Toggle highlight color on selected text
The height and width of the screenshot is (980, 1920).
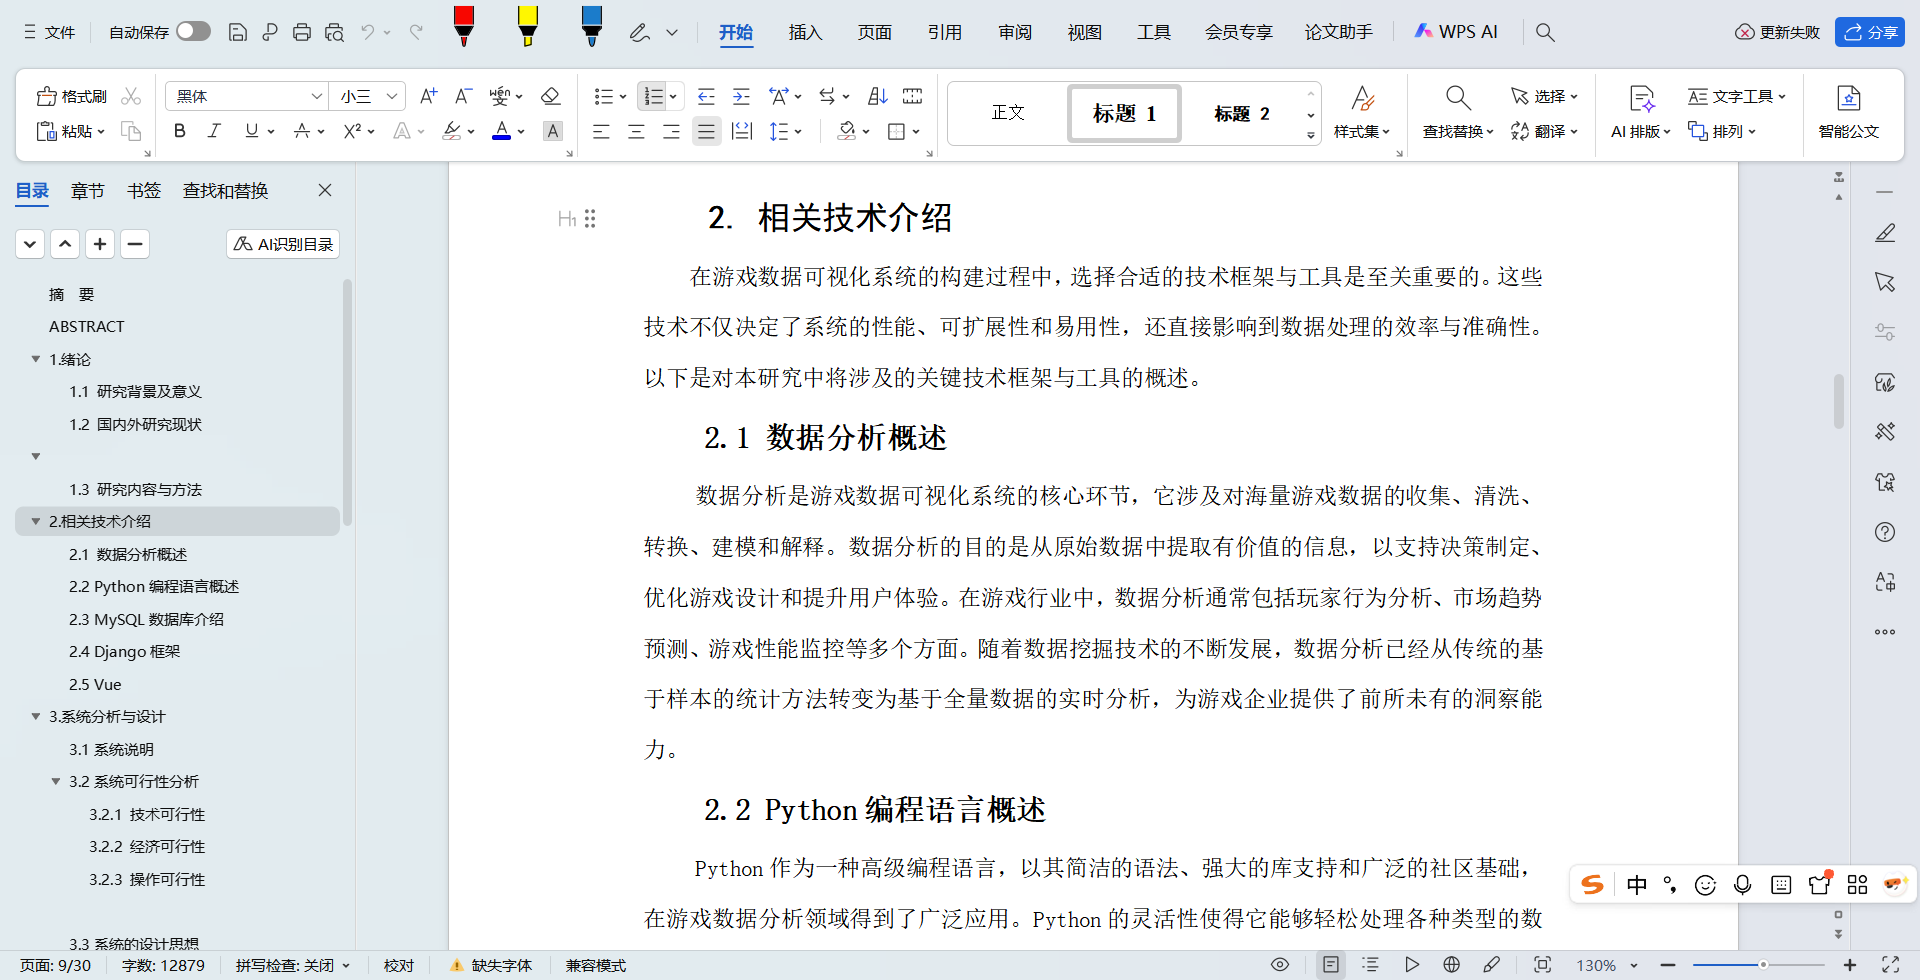click(452, 131)
